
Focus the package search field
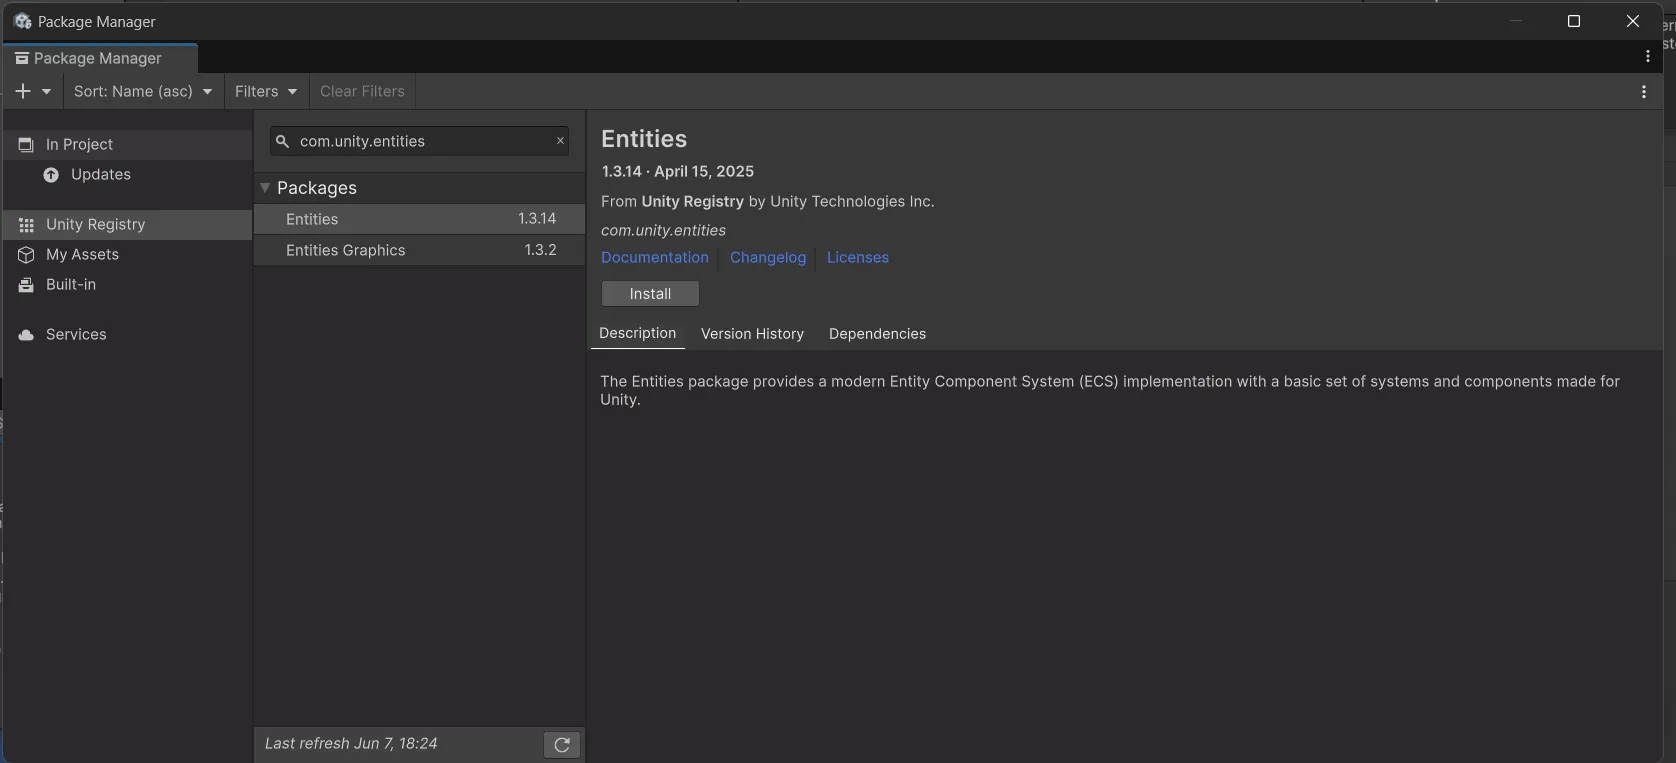tap(419, 141)
